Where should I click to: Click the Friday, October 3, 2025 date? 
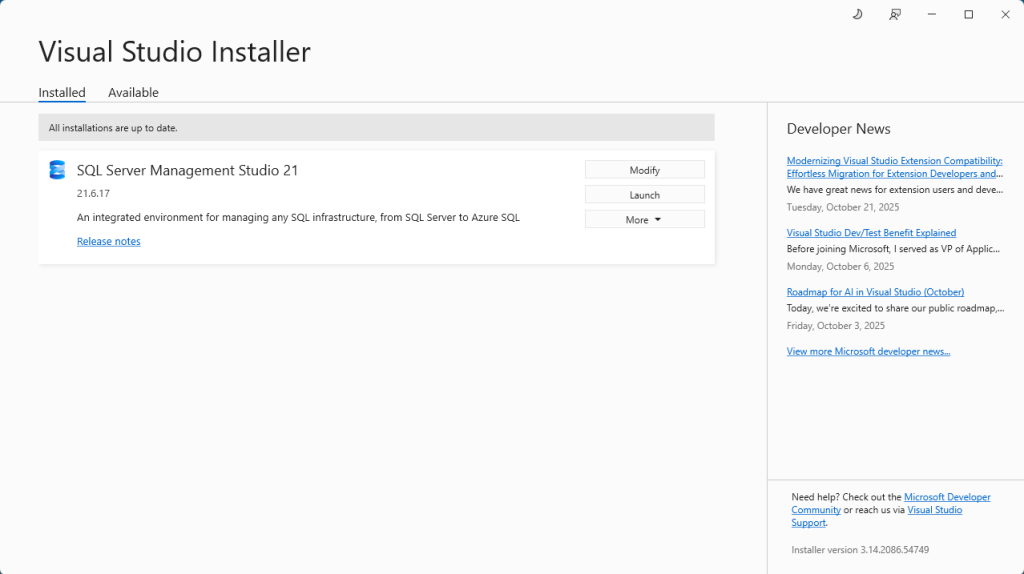836,325
